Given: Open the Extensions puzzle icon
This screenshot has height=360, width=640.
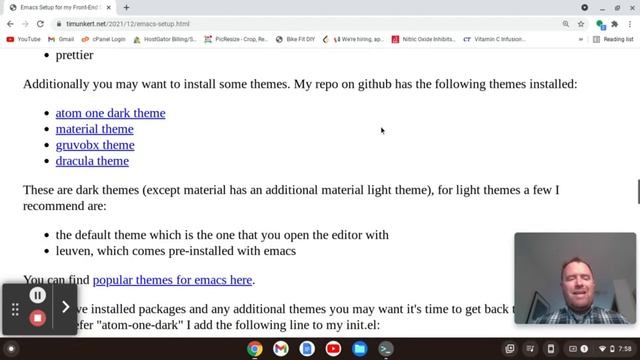Looking at the screenshot, I should pyautogui.click(x=614, y=24).
